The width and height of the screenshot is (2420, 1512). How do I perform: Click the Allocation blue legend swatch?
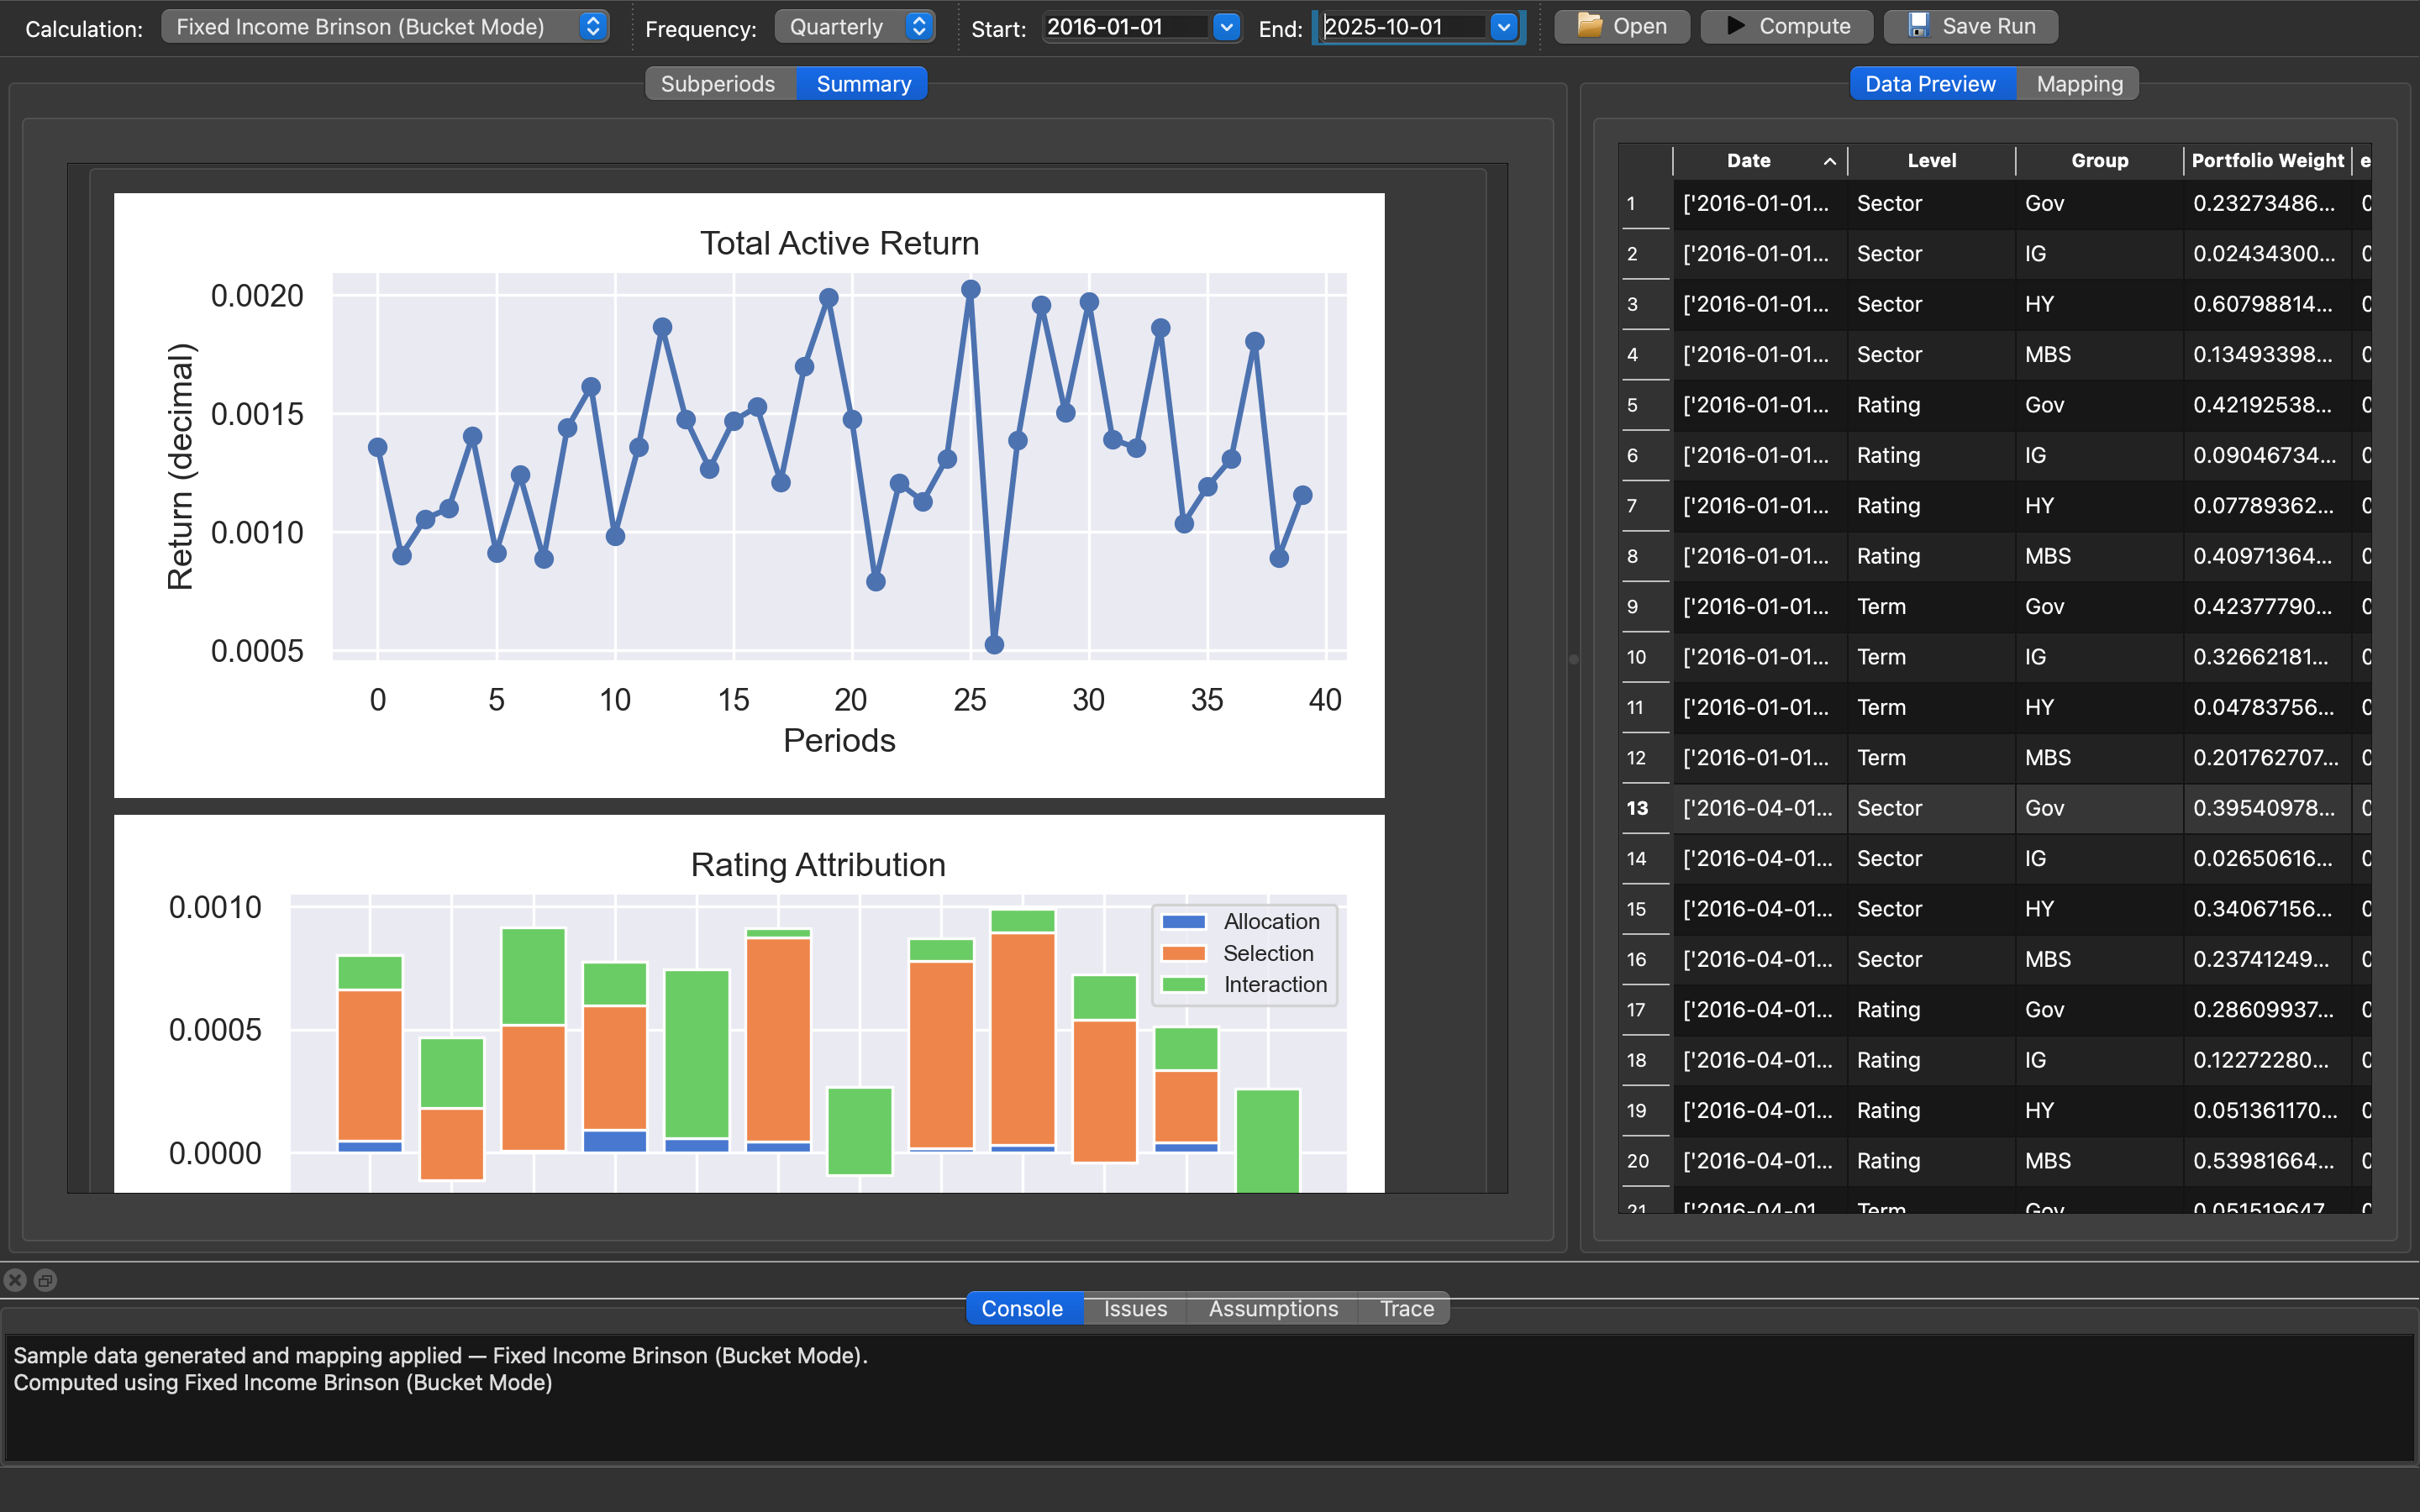[x=1183, y=921]
